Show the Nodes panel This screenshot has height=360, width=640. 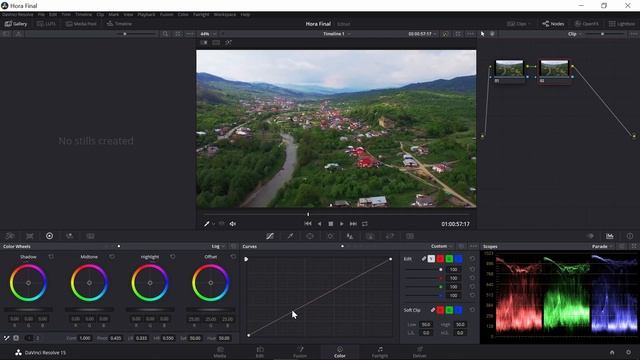coord(553,24)
